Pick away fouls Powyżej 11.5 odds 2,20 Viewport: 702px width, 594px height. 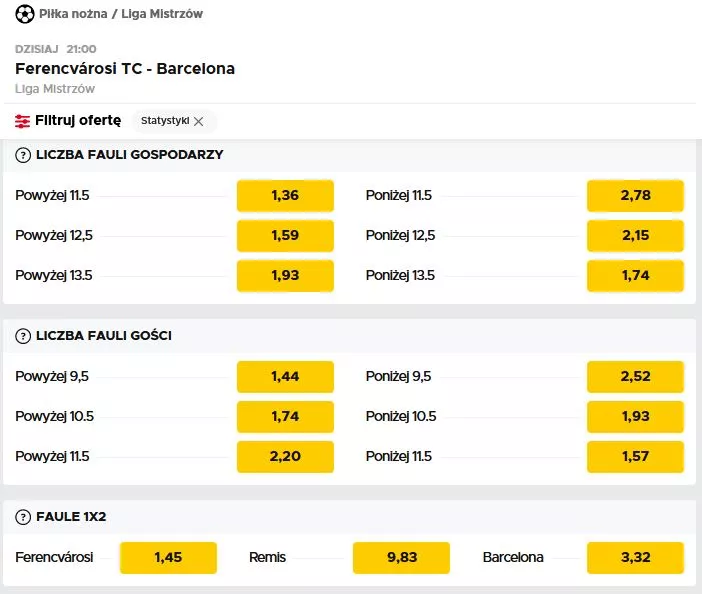(285, 457)
